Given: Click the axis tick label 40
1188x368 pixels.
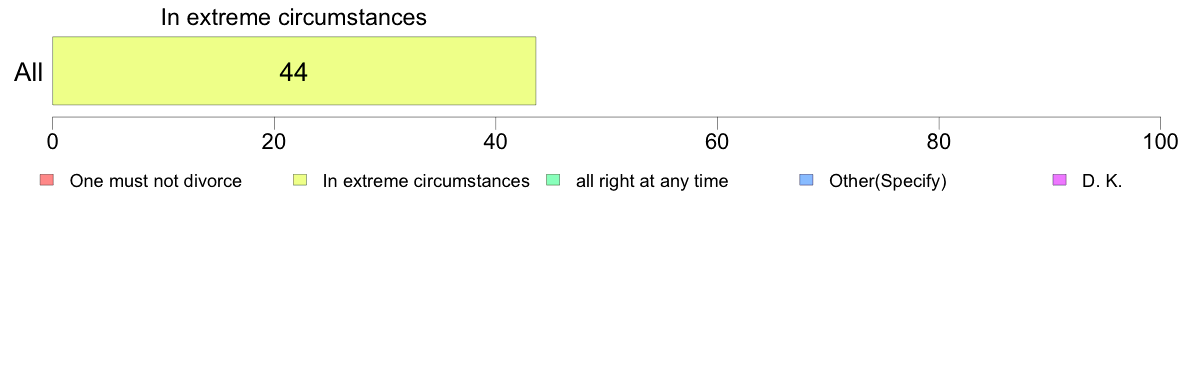Looking at the screenshot, I should pos(496,141).
